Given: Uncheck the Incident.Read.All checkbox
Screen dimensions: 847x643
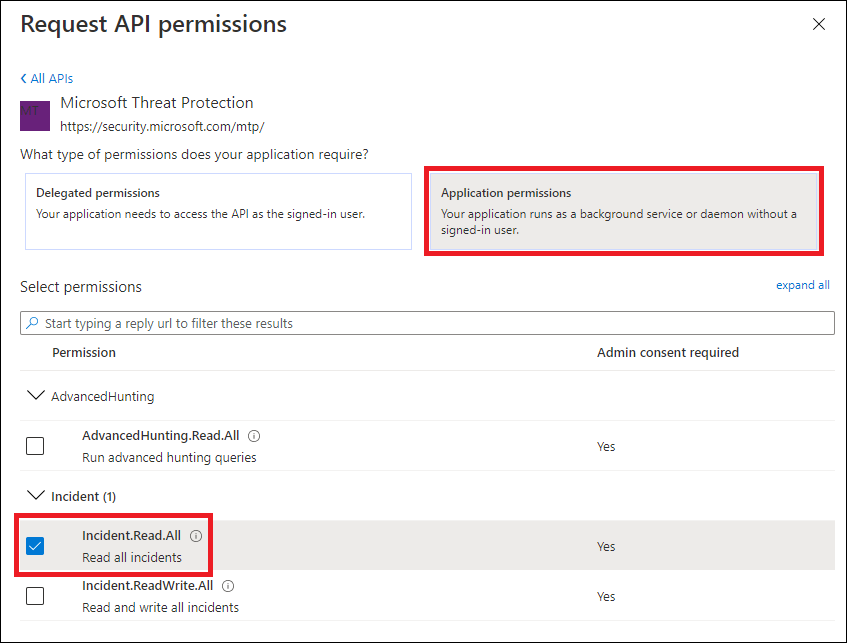Looking at the screenshot, I should [x=35, y=546].
